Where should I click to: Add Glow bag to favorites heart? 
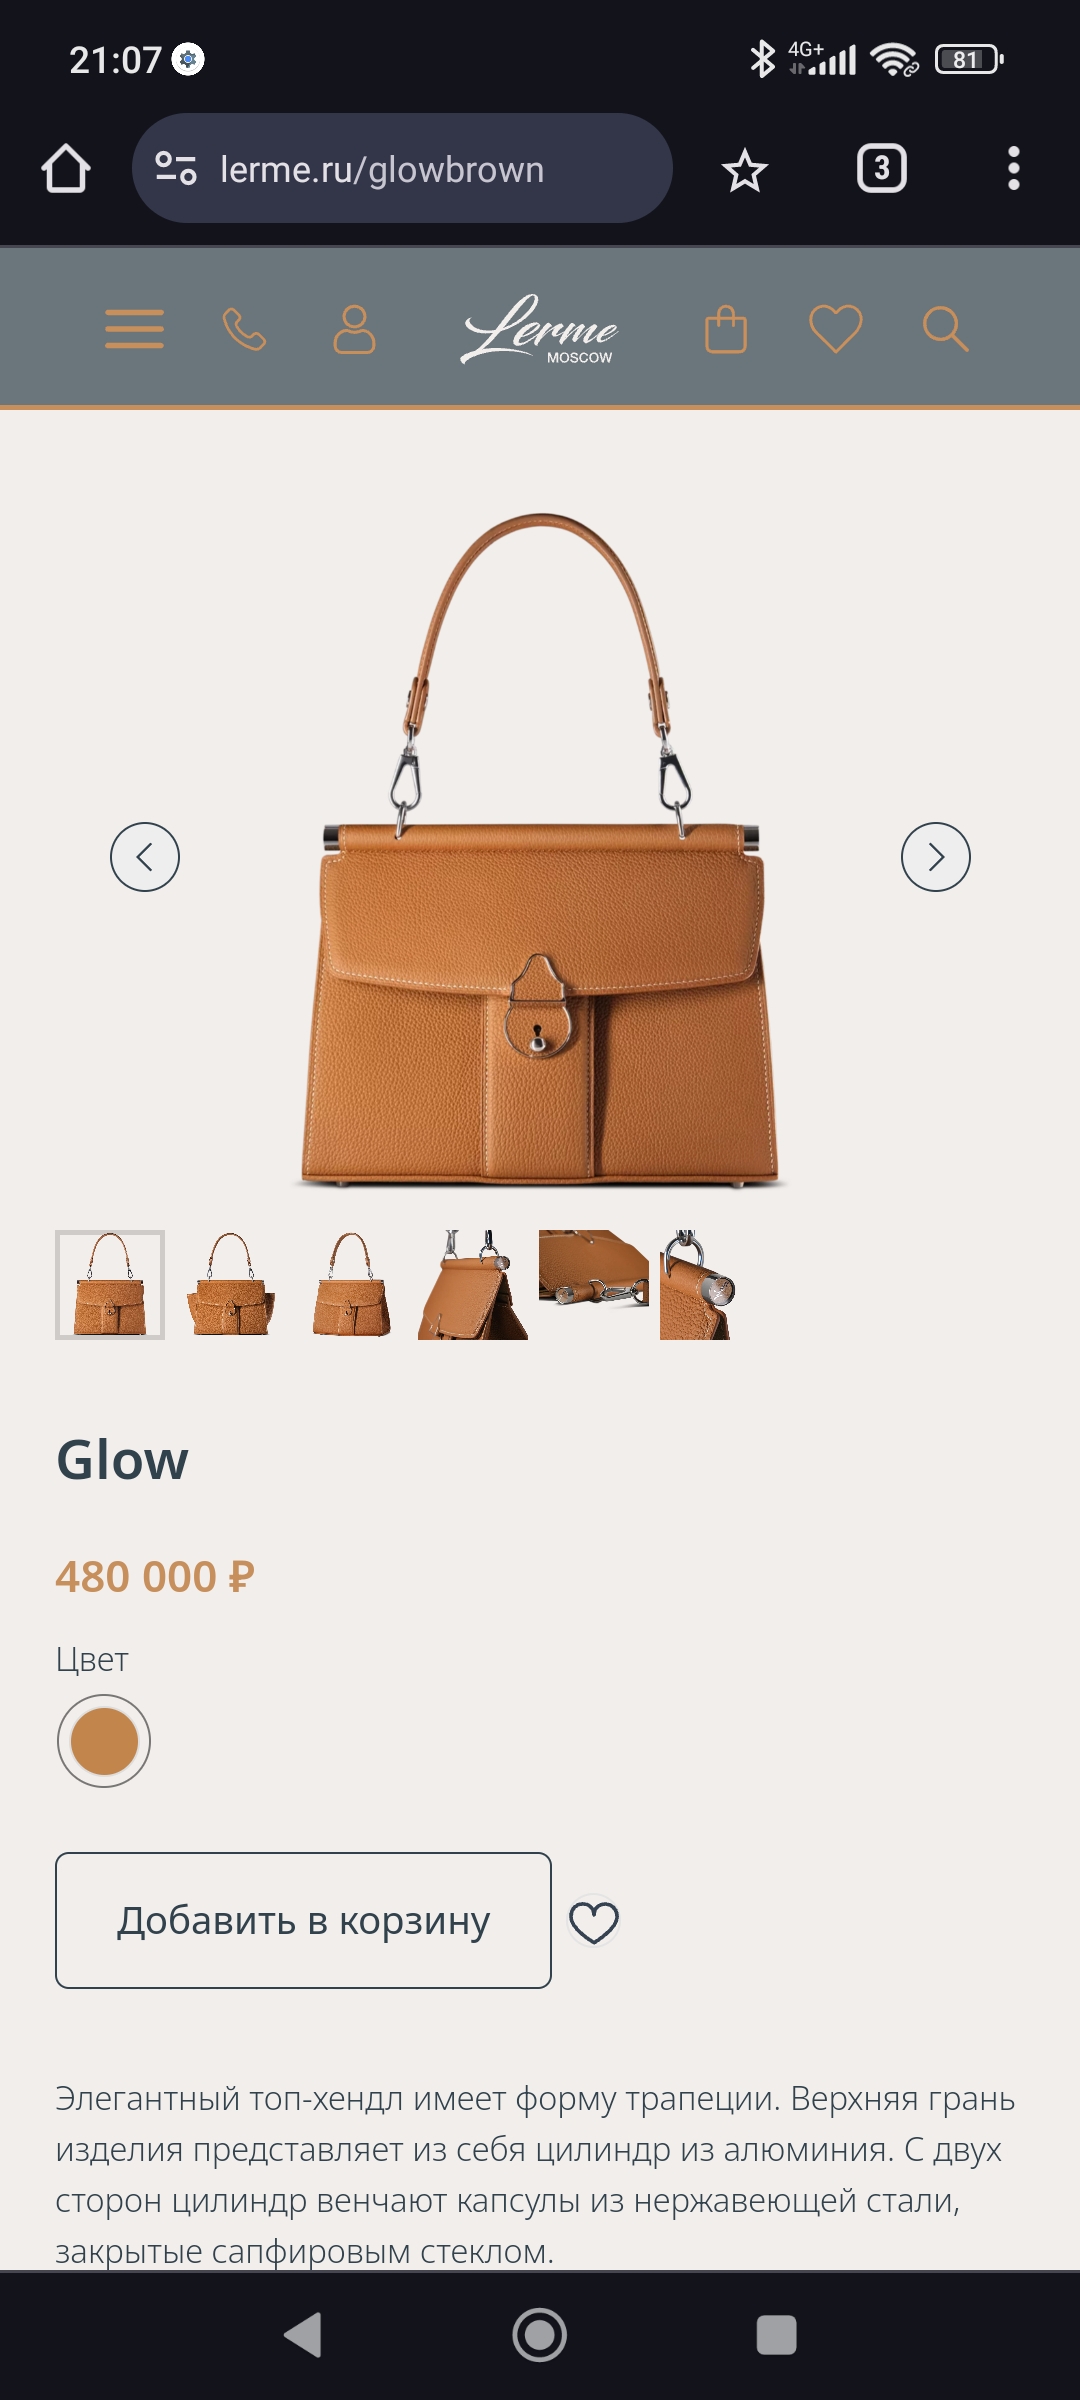click(x=594, y=1922)
